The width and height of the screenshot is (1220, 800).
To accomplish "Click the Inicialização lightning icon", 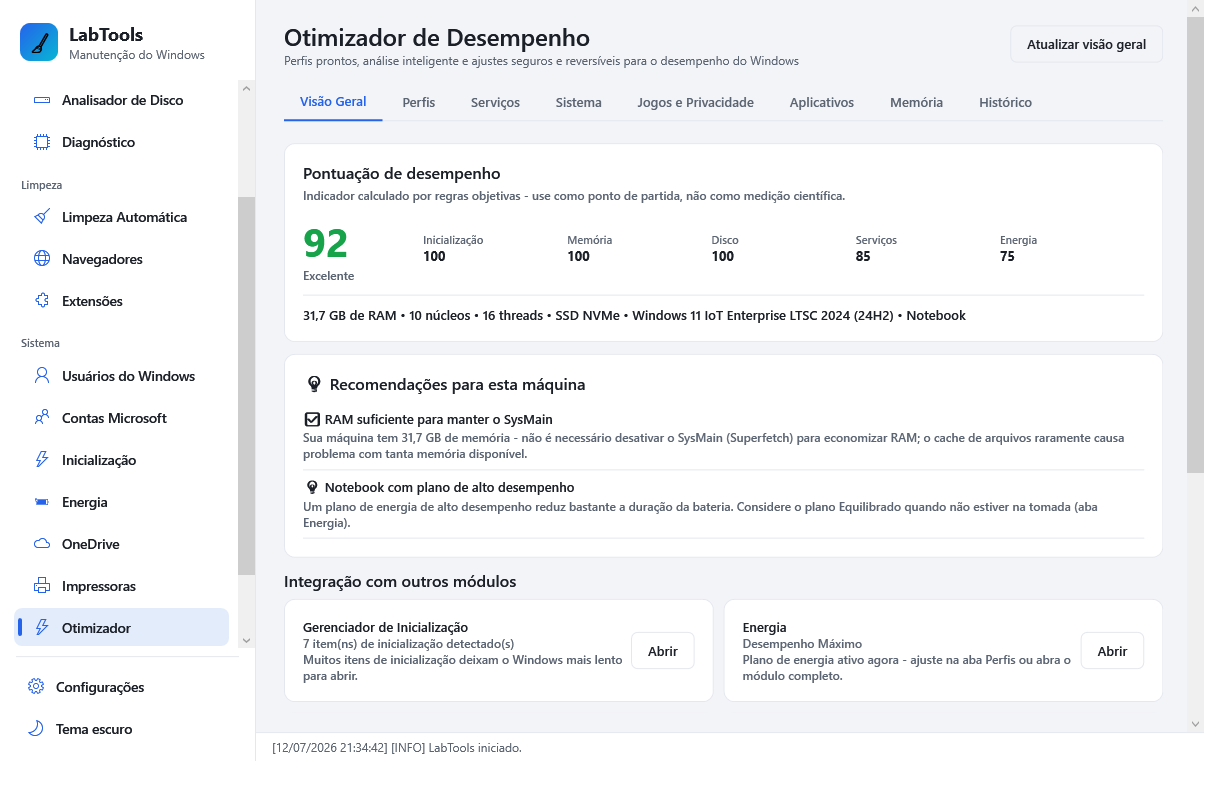I will 42,460.
